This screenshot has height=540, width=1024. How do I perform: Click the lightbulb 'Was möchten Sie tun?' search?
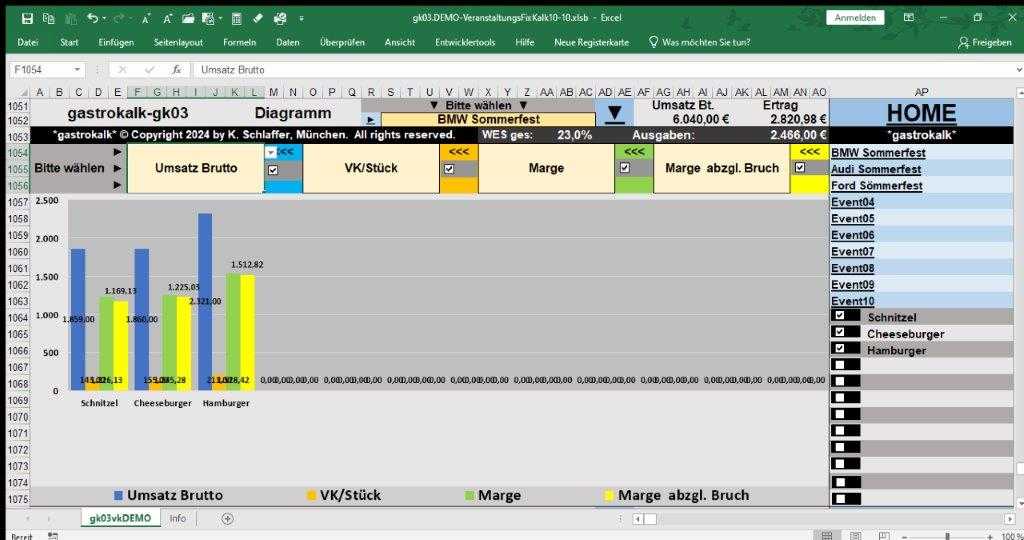(x=699, y=42)
